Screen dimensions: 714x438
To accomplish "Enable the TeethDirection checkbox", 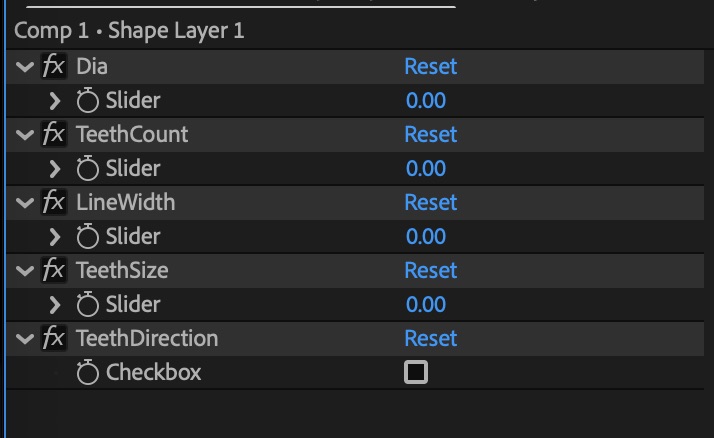I will click(416, 373).
